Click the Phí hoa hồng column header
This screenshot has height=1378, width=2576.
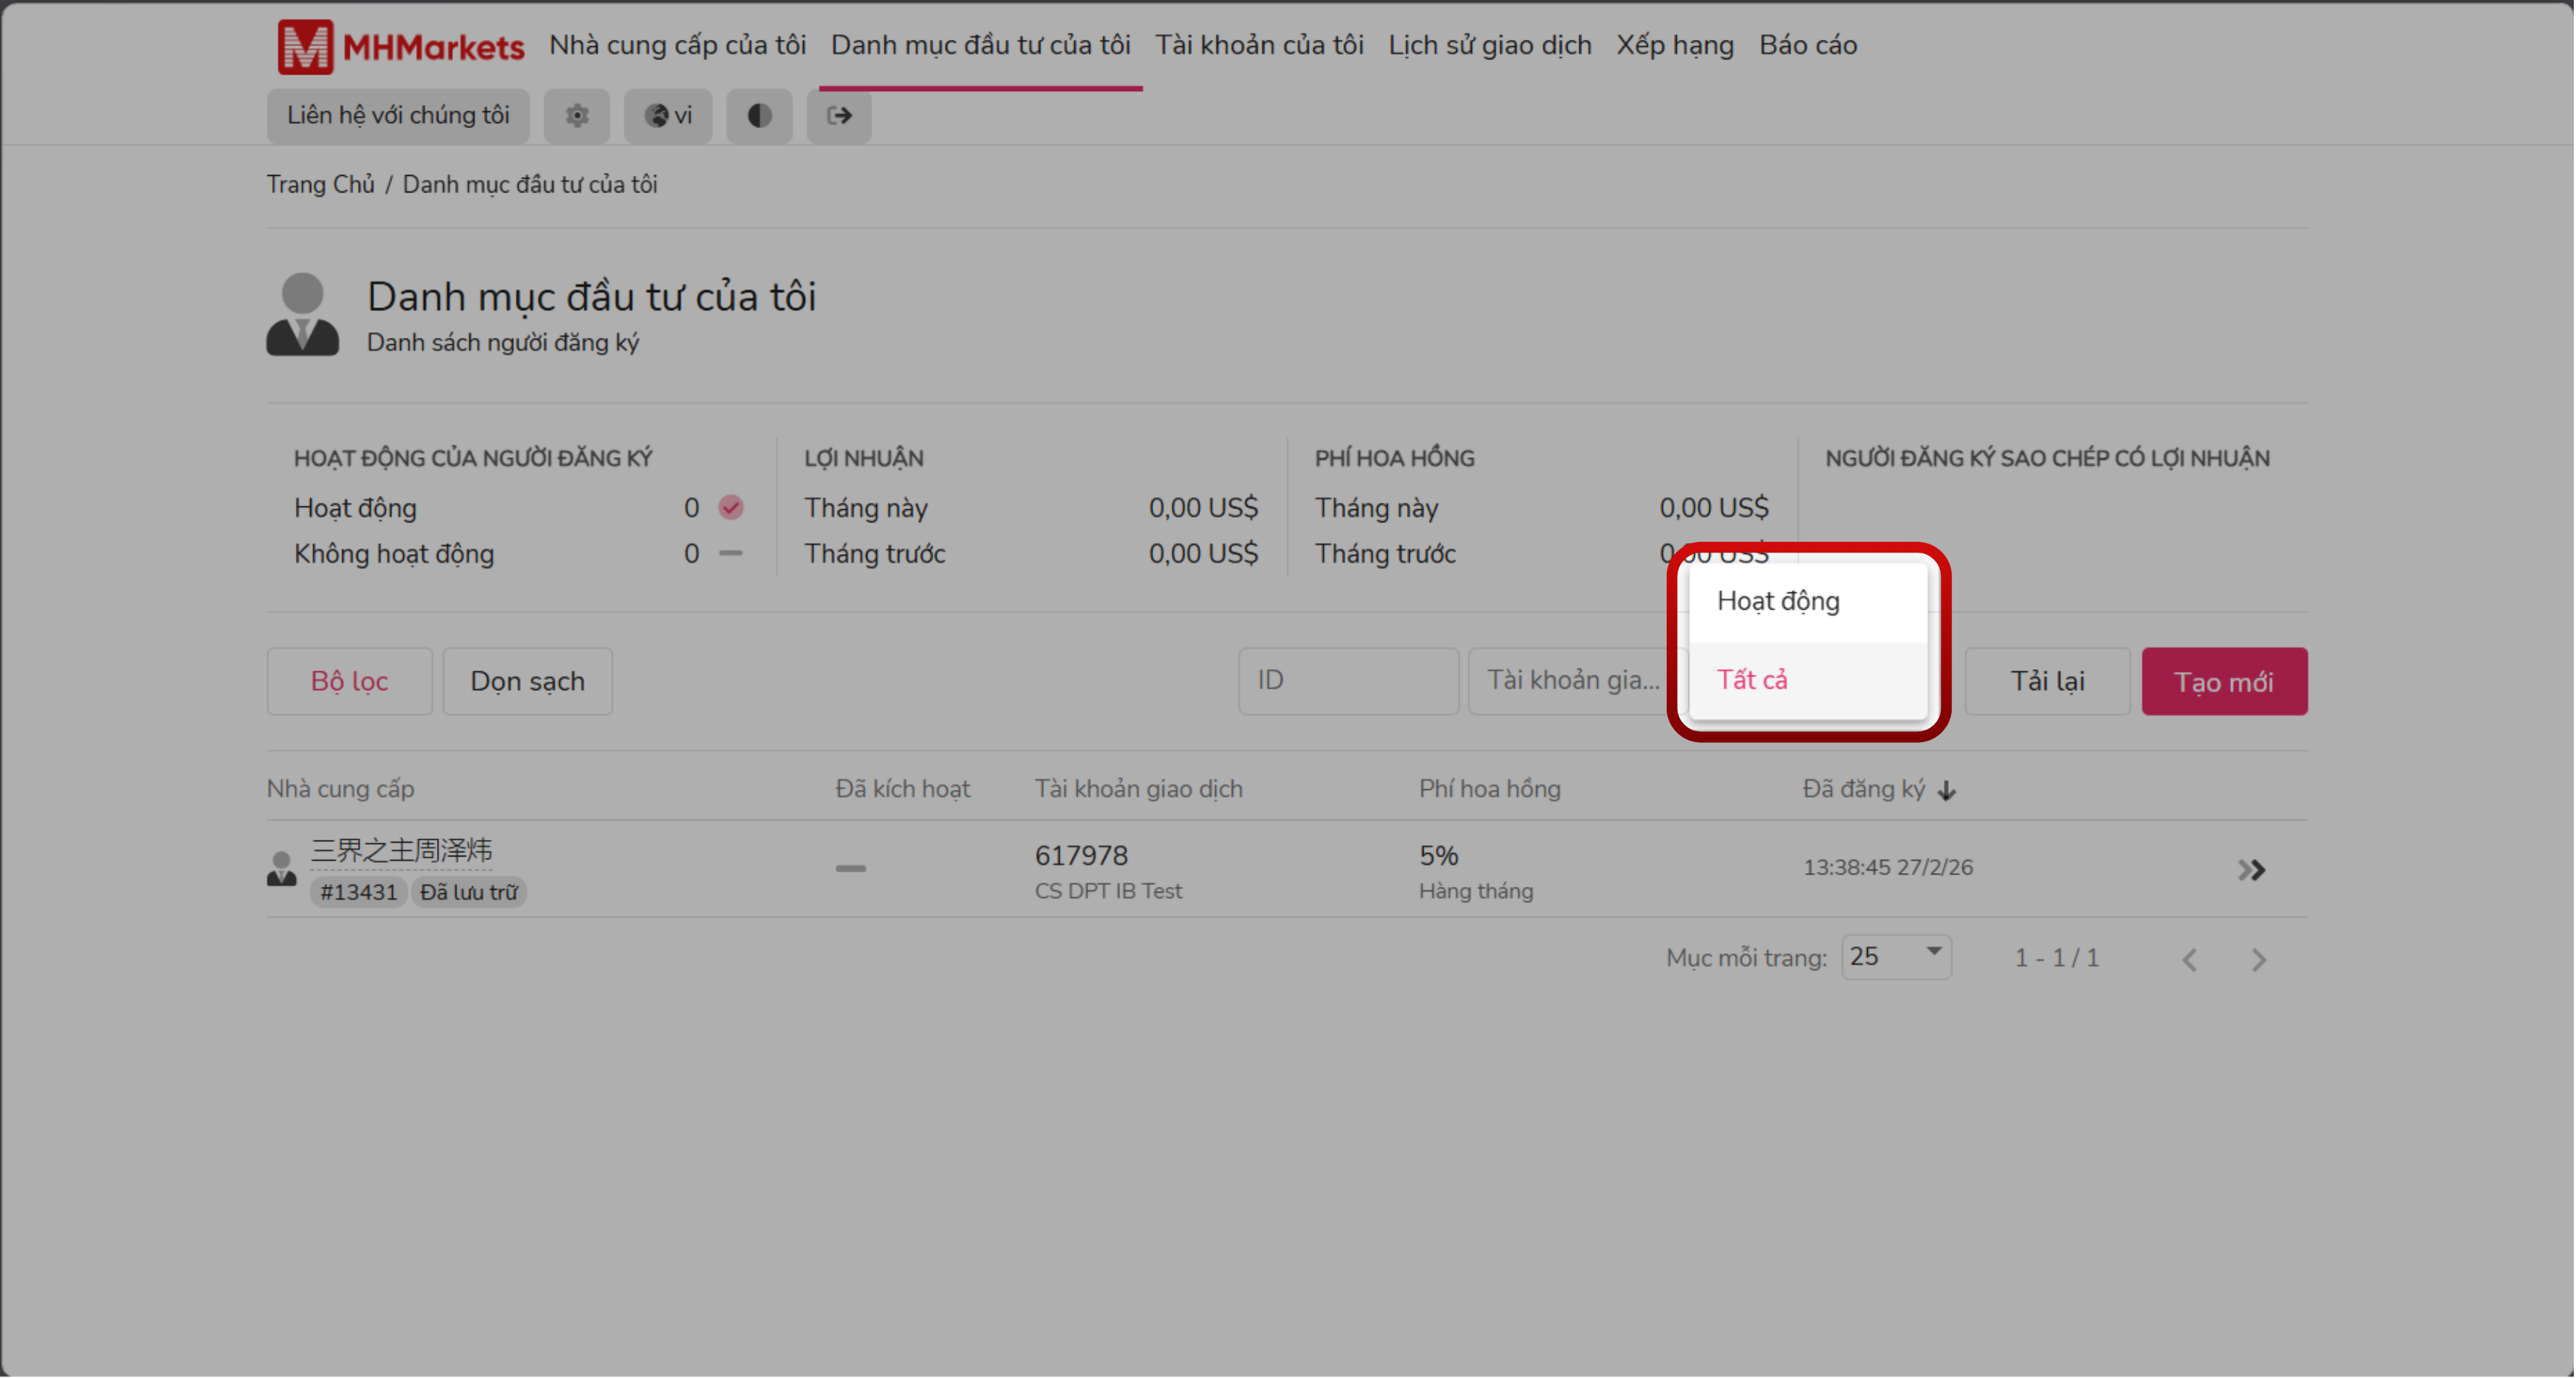[x=1489, y=789]
